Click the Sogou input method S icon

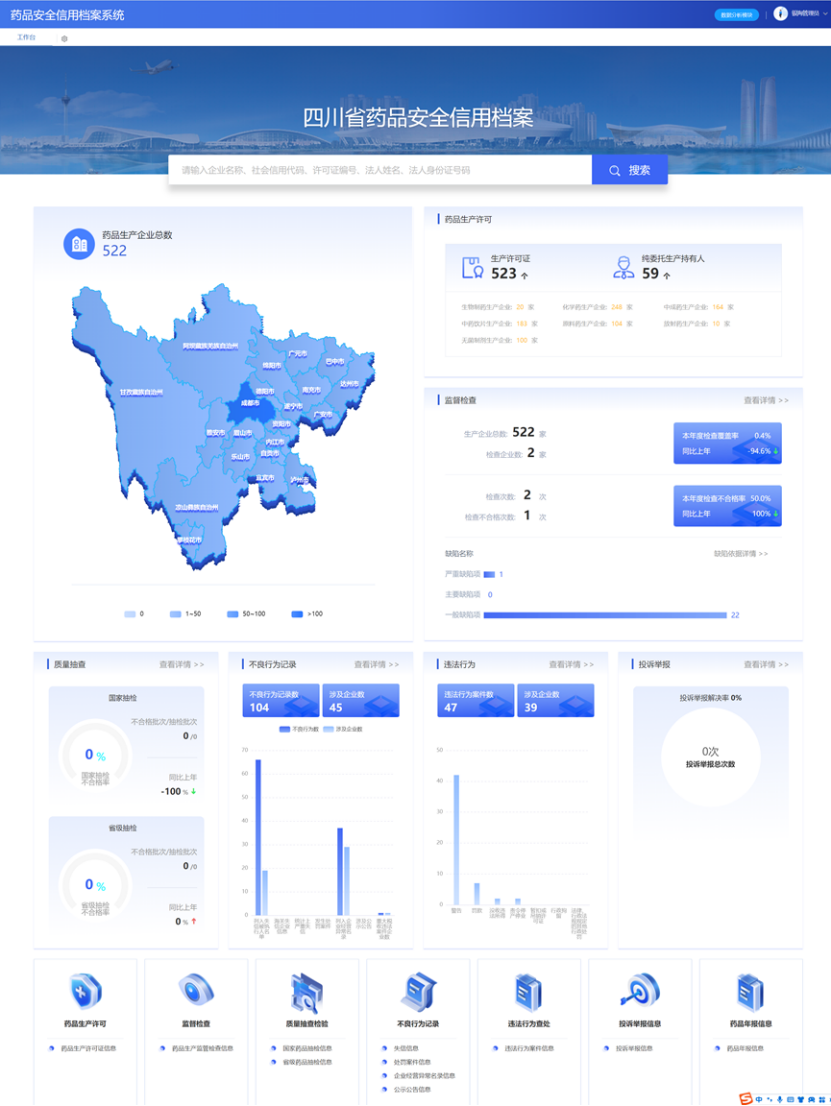pos(745,1098)
